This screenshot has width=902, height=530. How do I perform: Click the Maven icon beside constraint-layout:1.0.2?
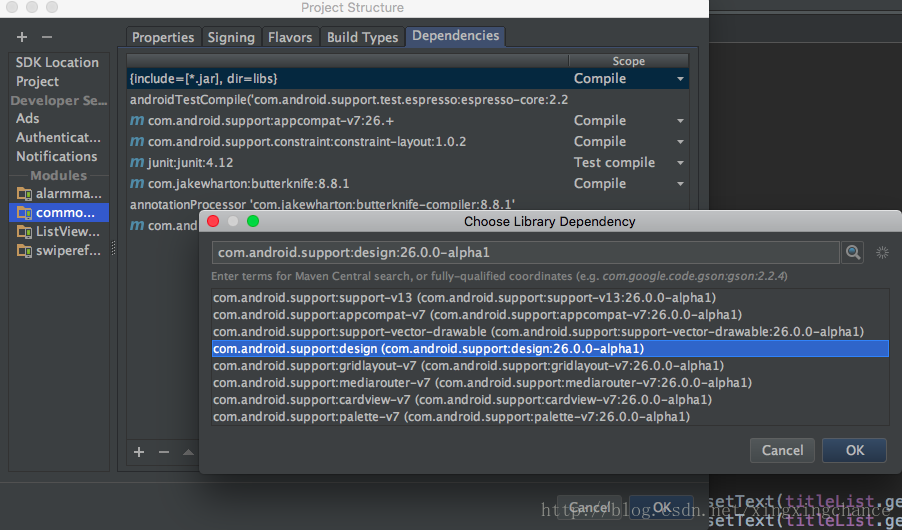point(137,142)
